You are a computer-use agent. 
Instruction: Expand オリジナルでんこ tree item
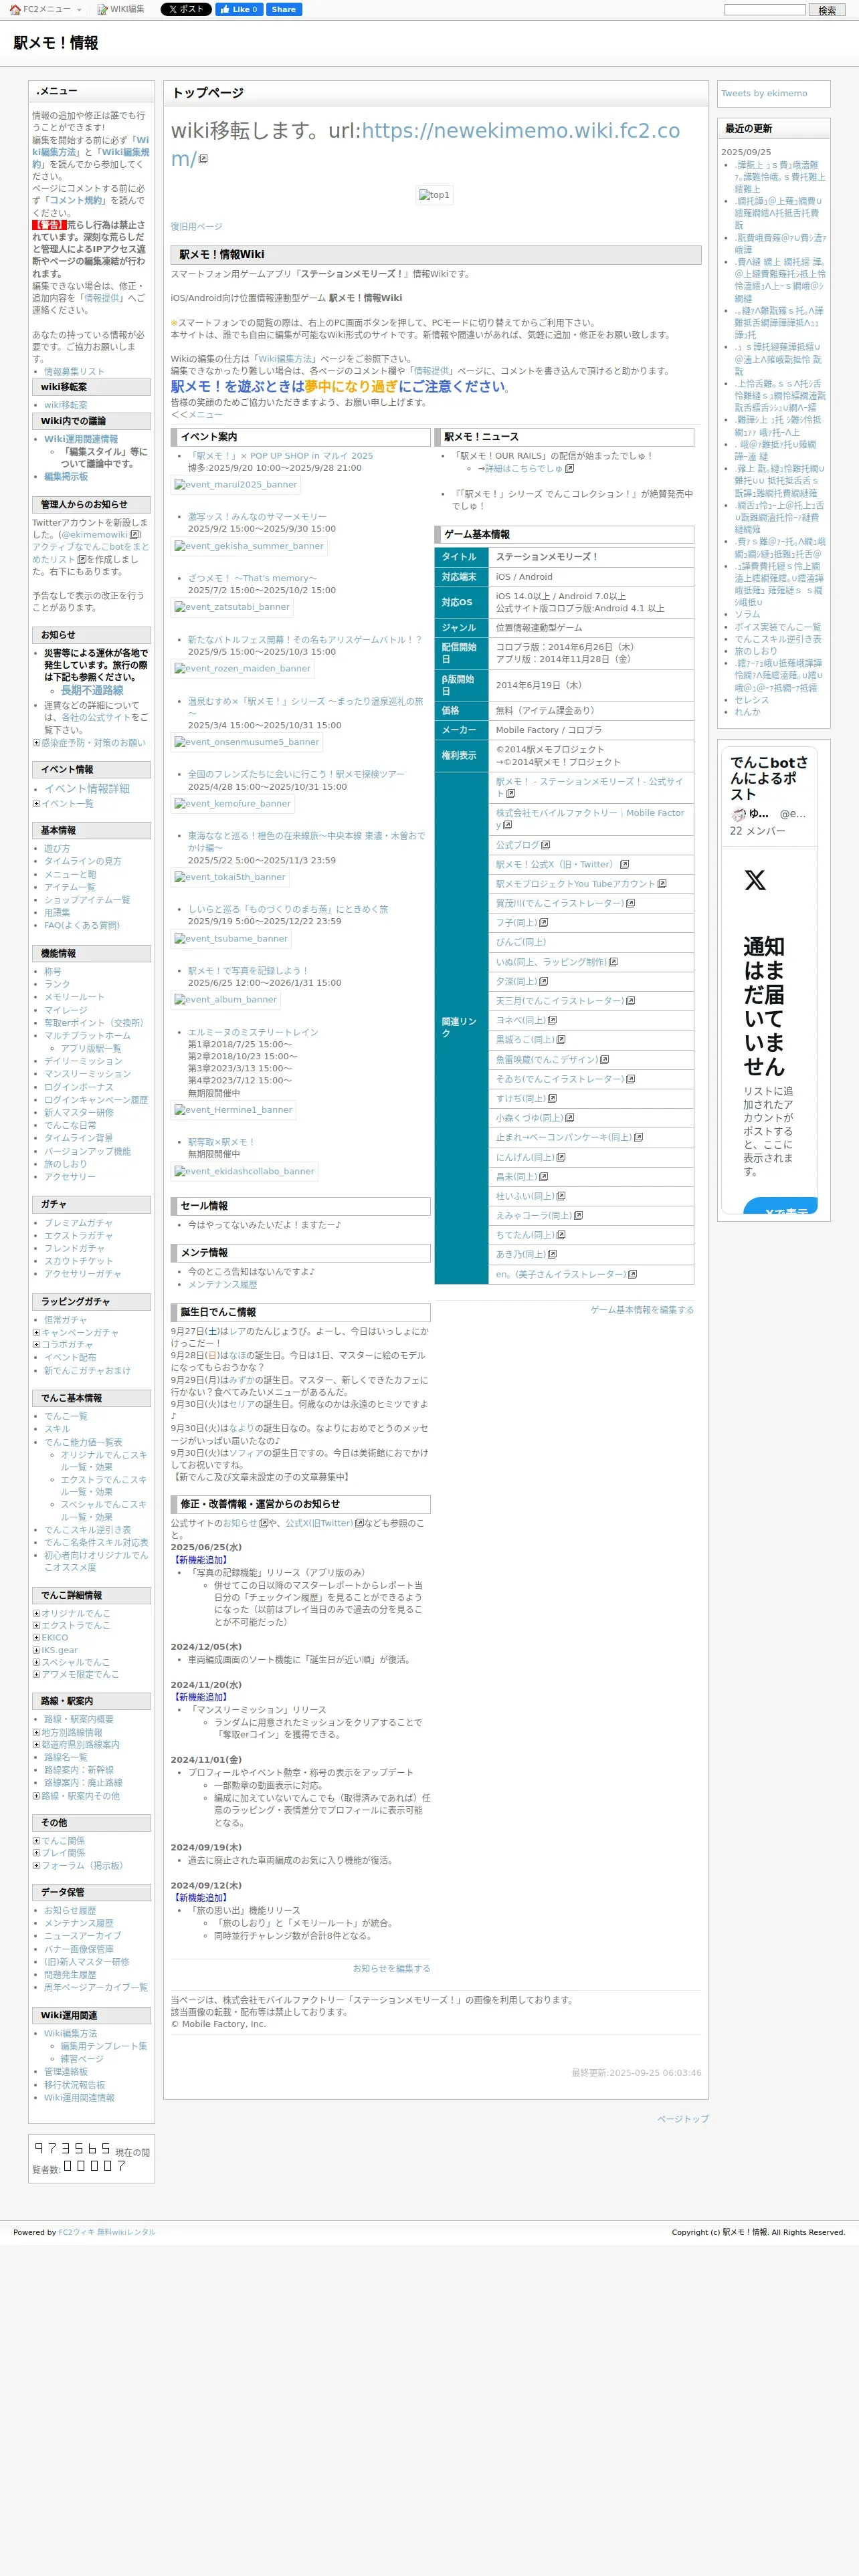(x=36, y=1614)
